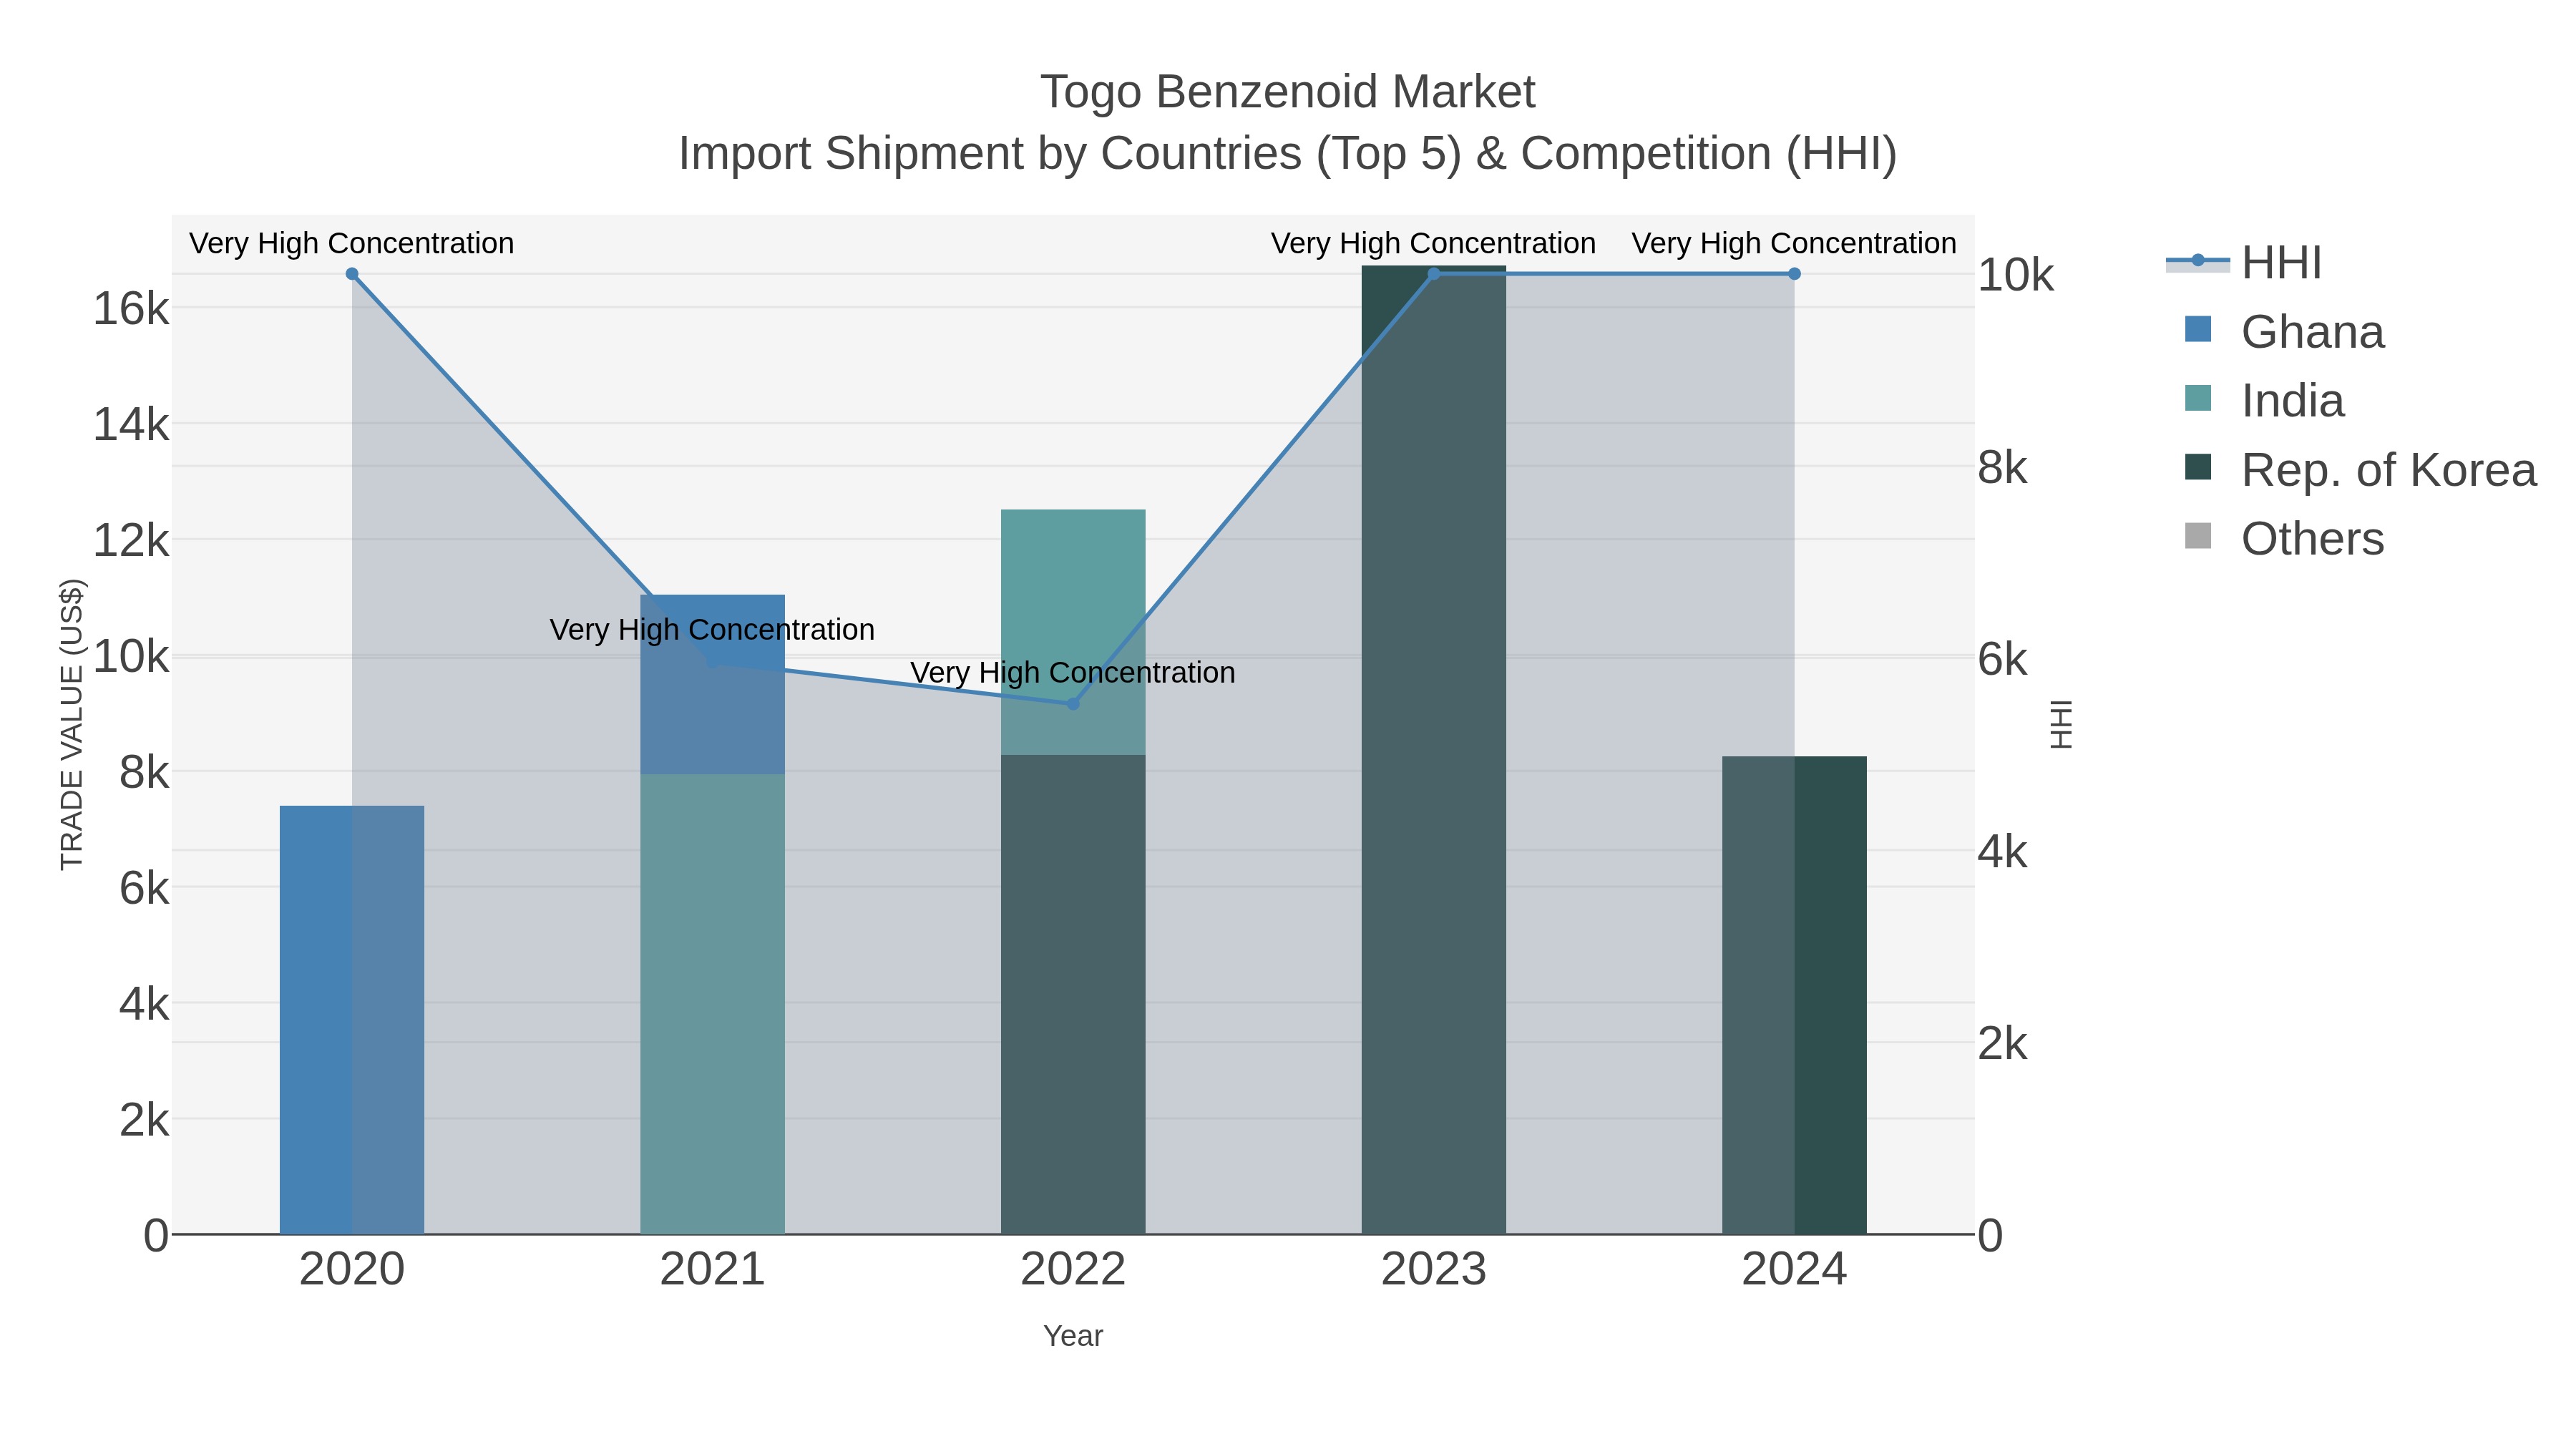The image size is (2576, 1449).
Task: Click the HHI line marker icon in legend
Action: point(2198,261)
